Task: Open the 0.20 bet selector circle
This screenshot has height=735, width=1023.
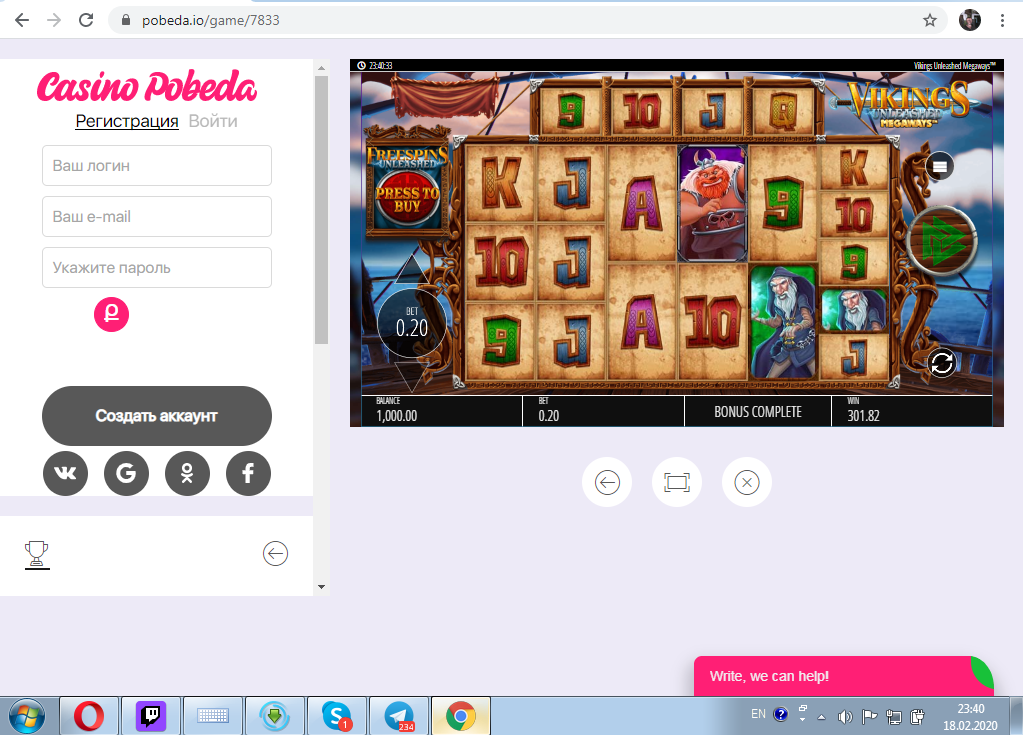Action: 412,323
